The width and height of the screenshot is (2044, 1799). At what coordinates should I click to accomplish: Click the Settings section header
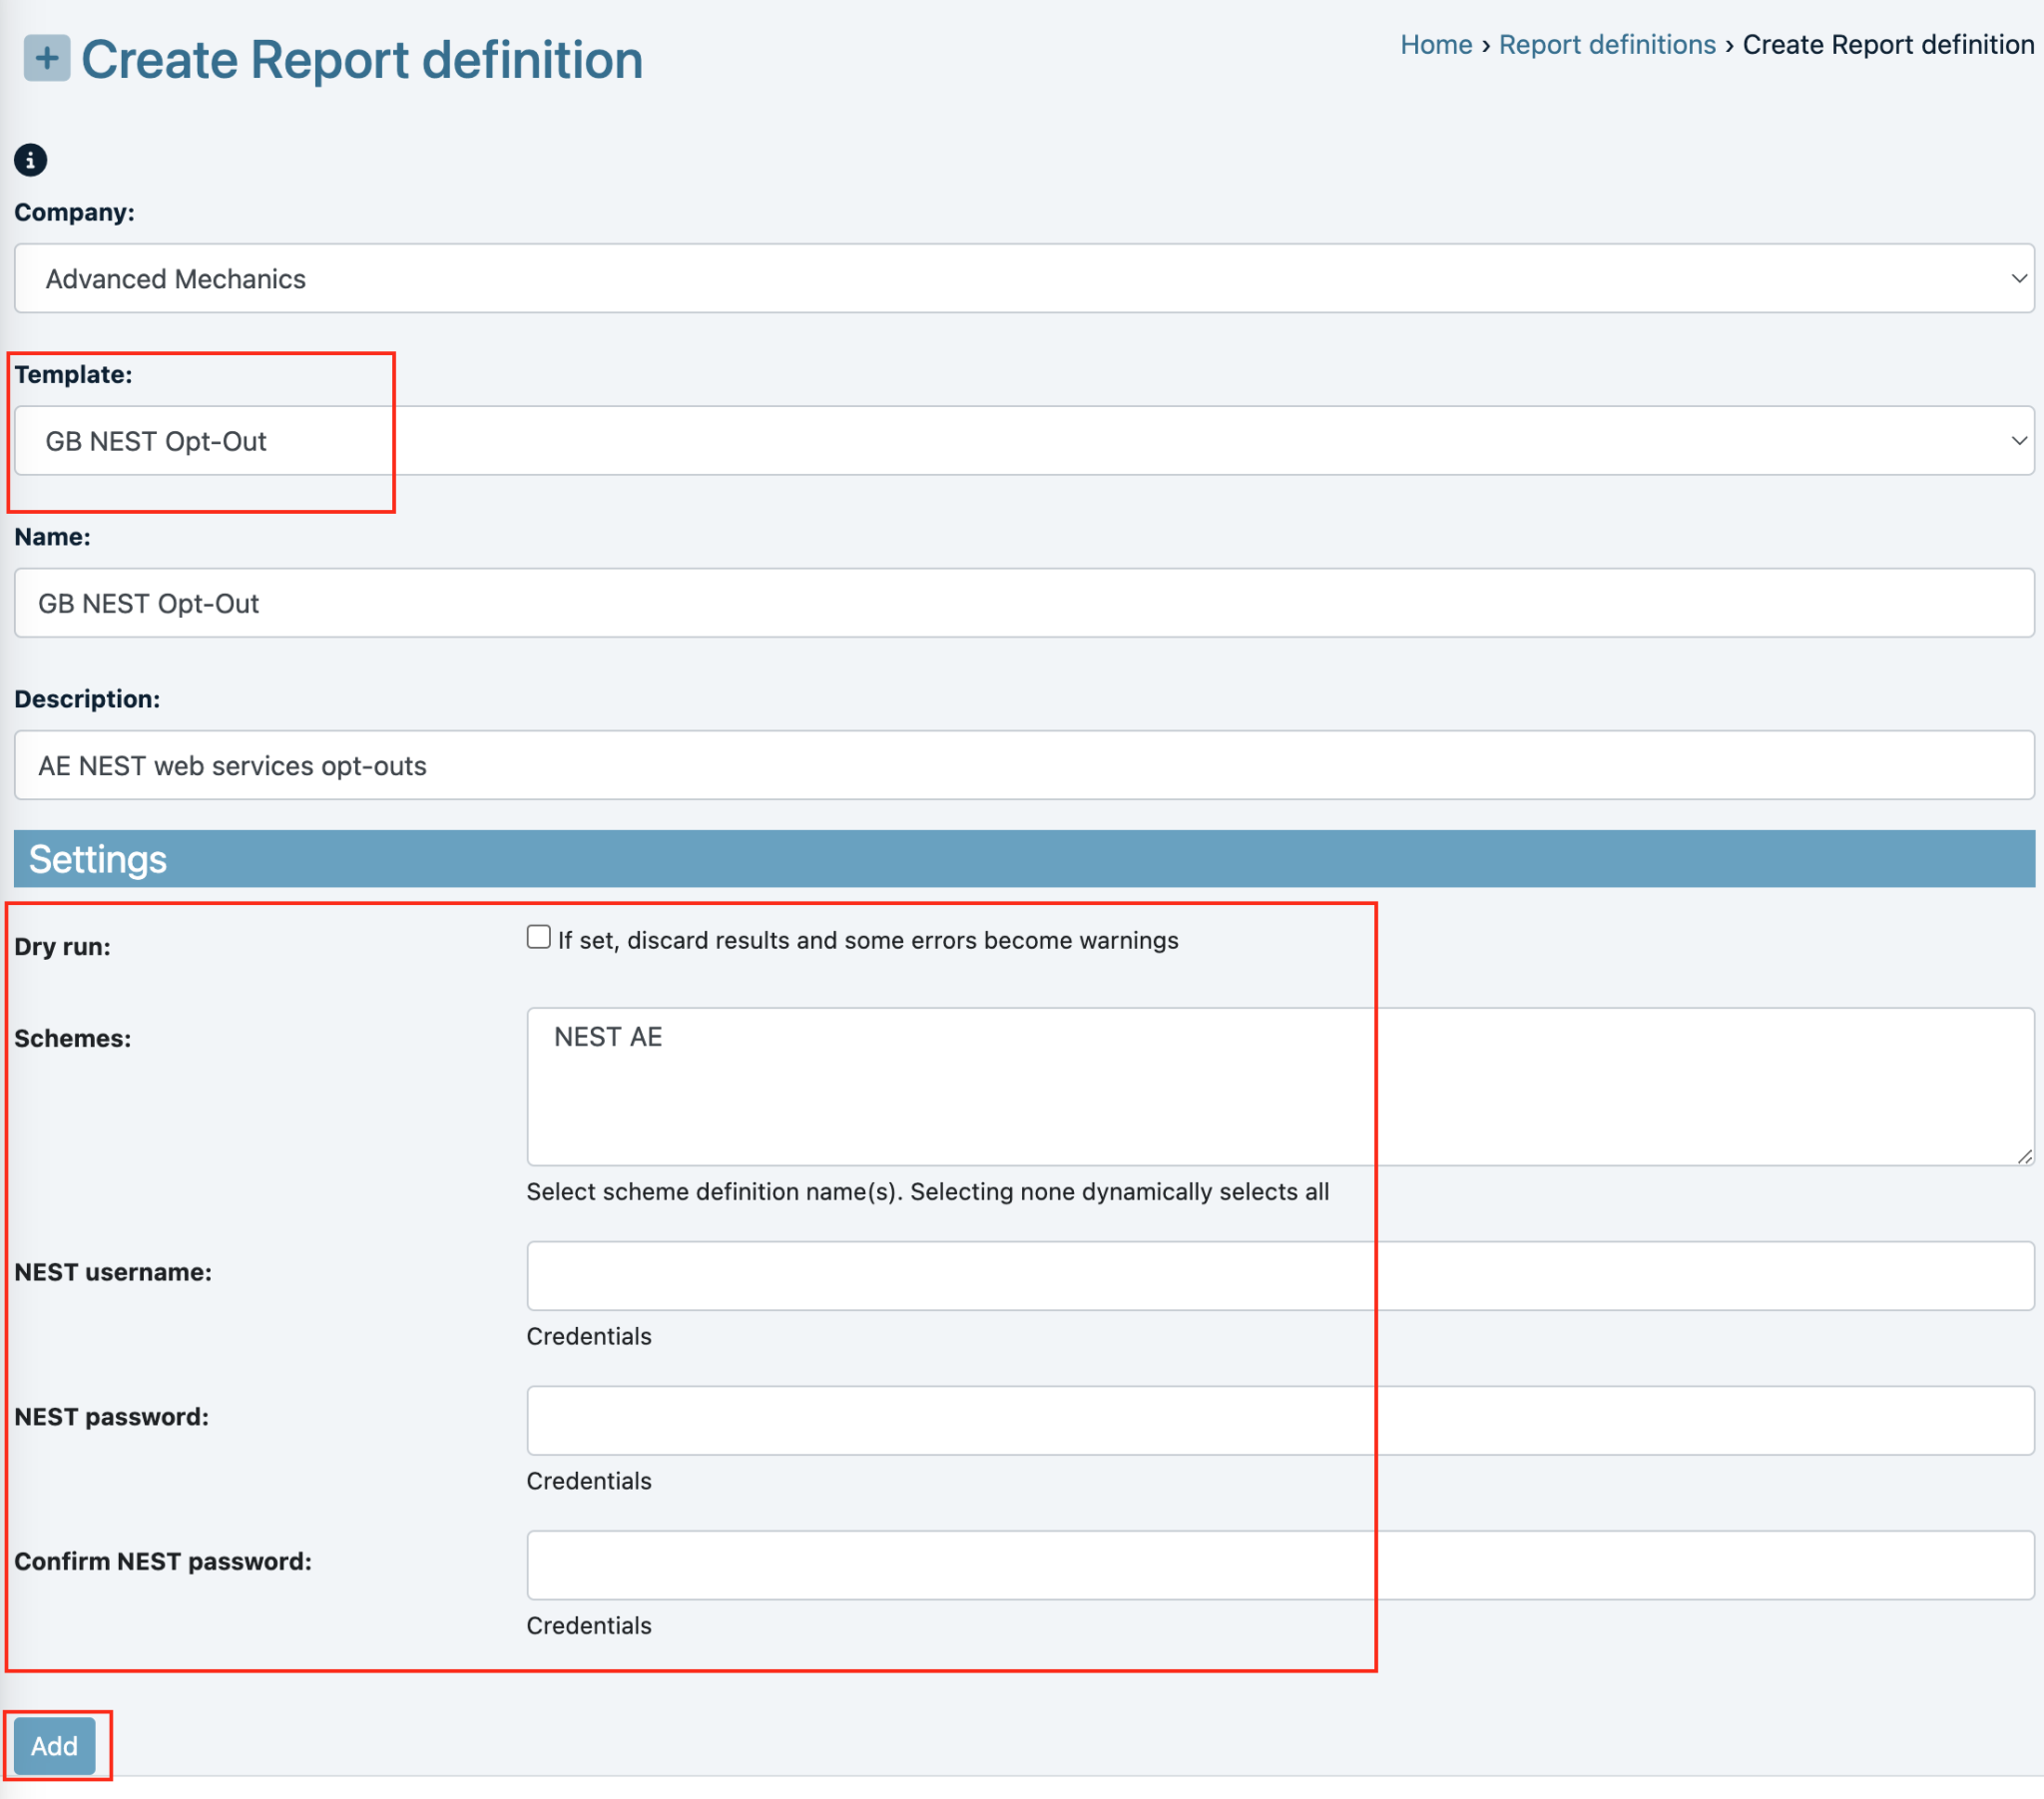(98, 859)
